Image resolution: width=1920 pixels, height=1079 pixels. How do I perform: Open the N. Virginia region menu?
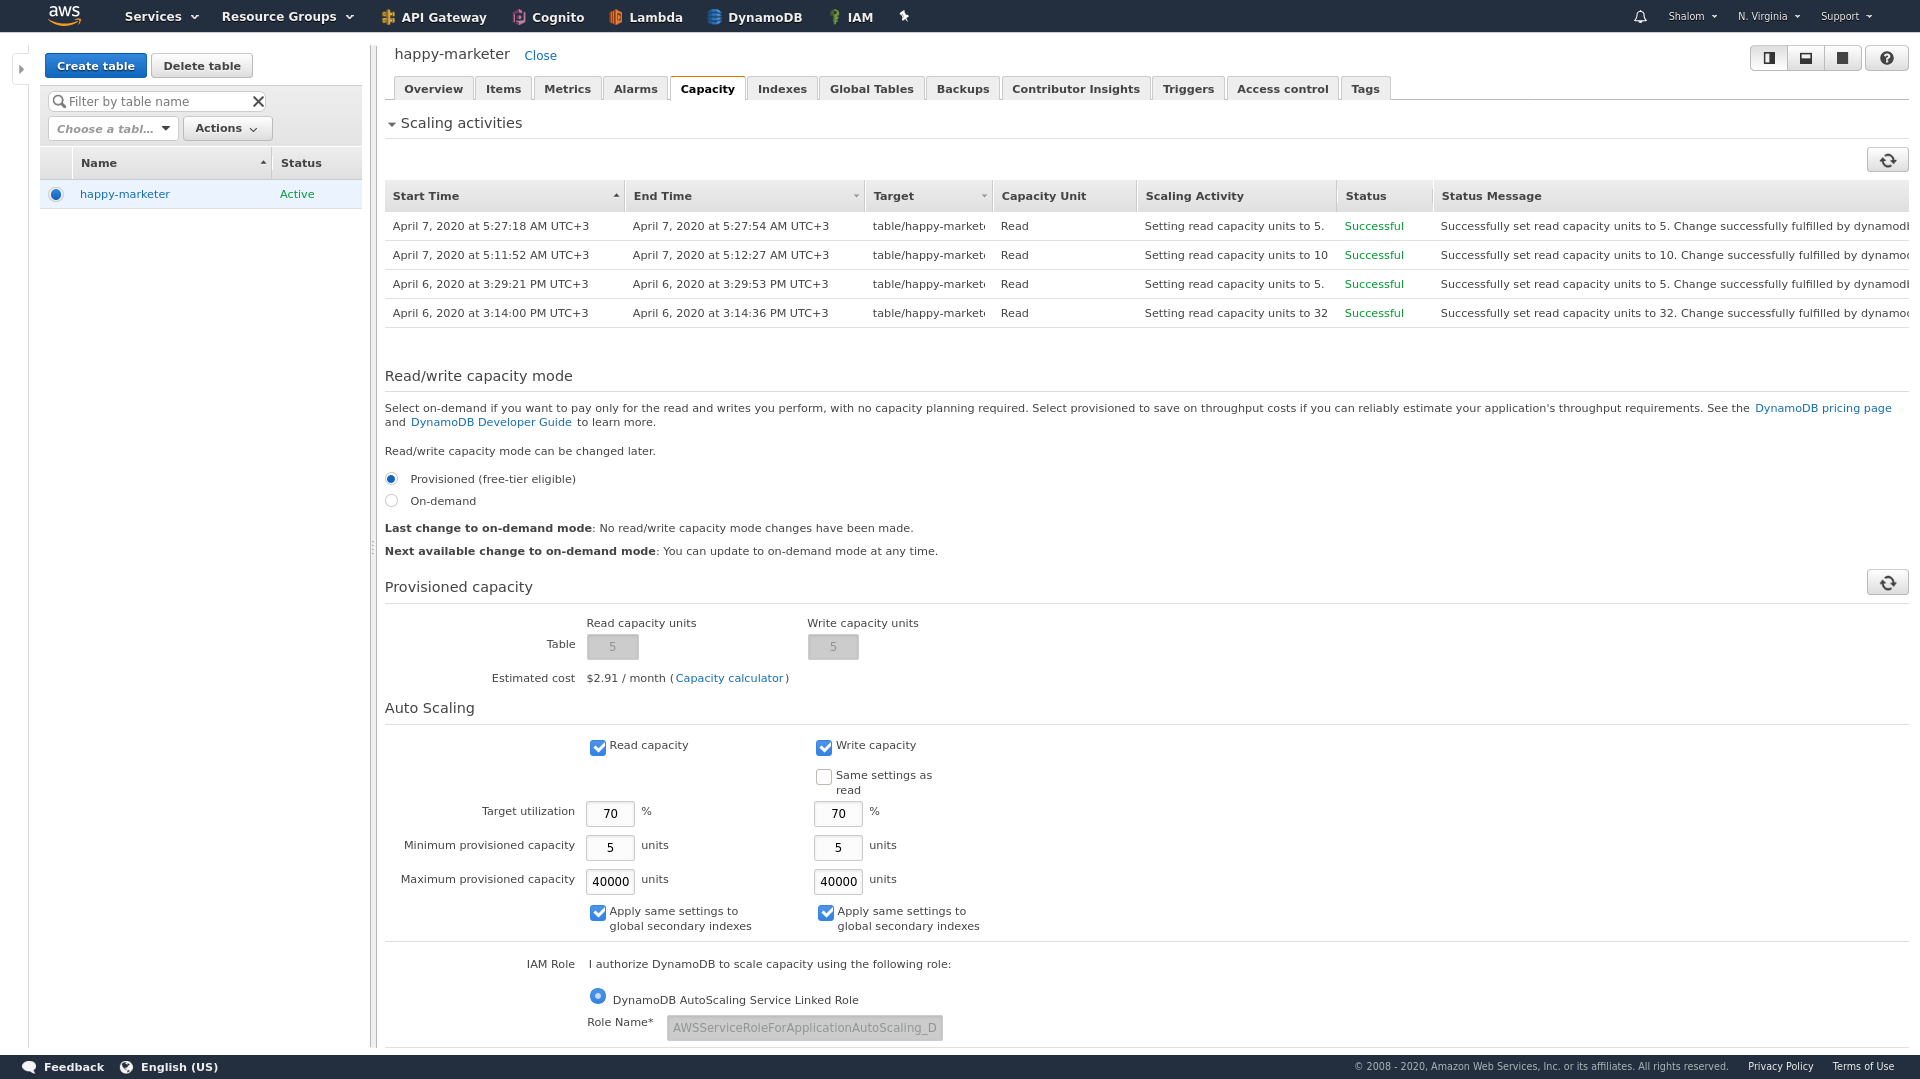1767,16
